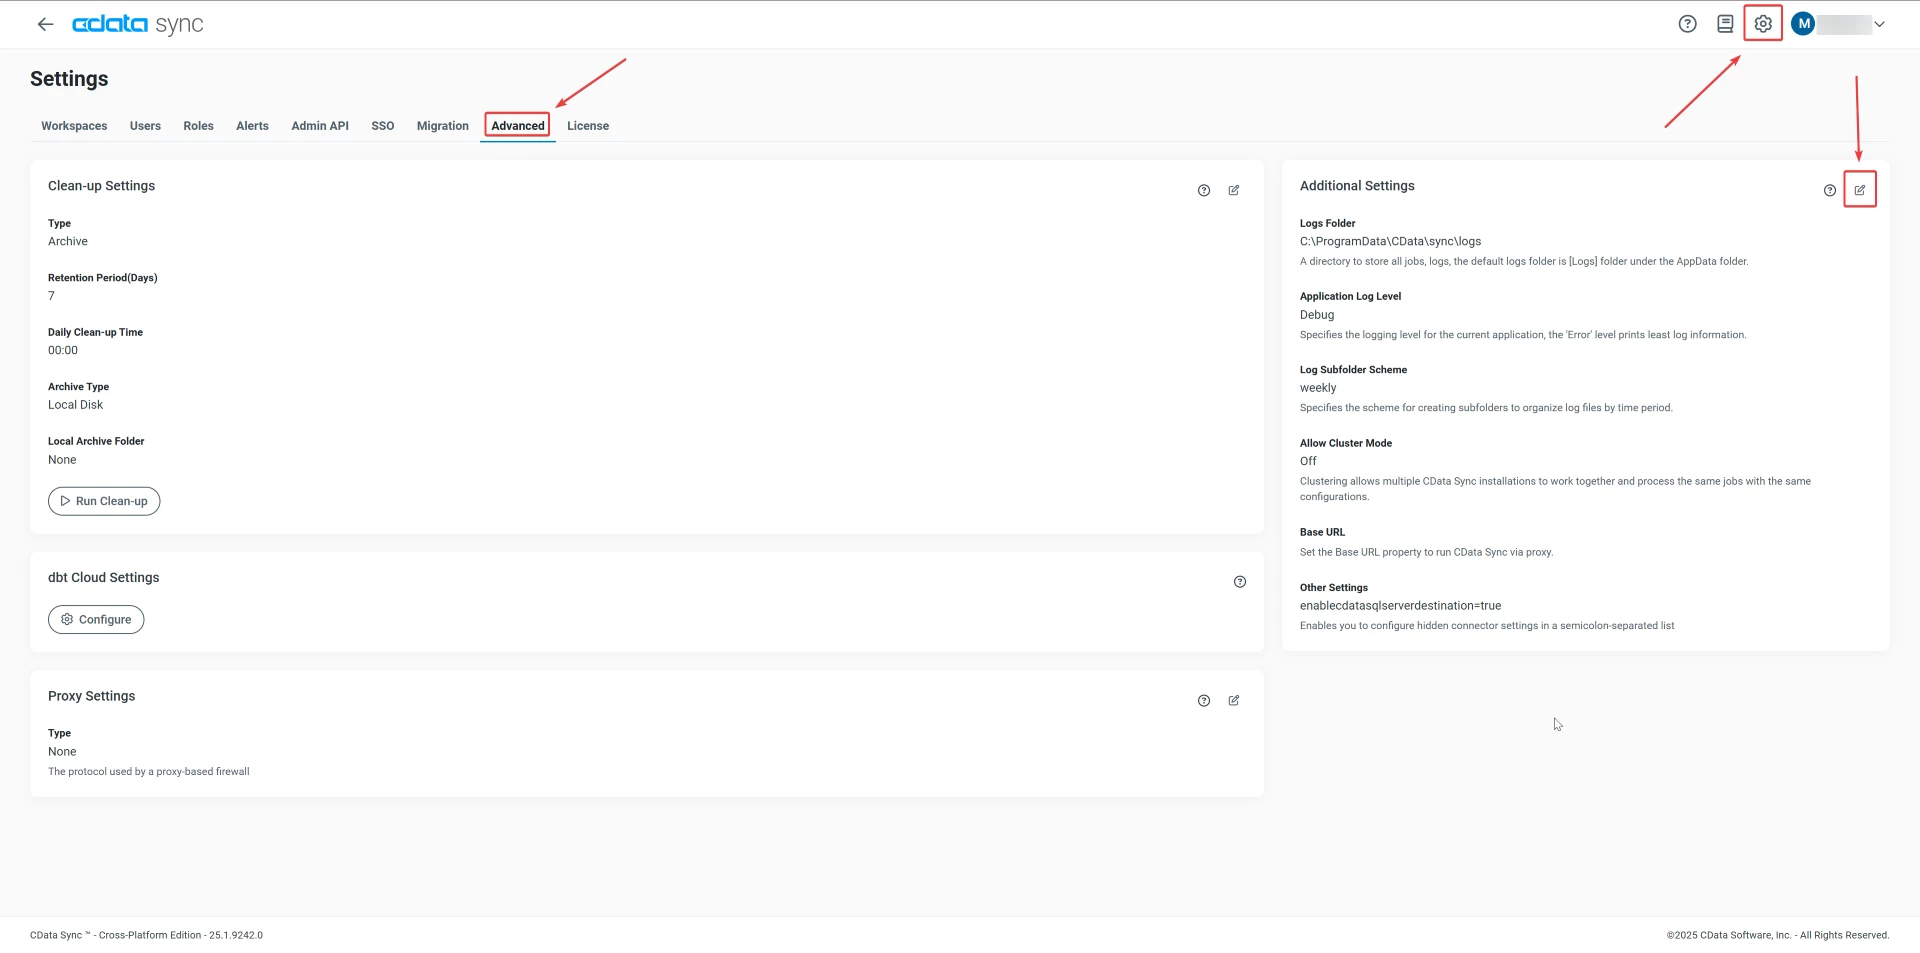Click the CData Sync version text in footer
Image resolution: width=1920 pixels, height=953 pixels.
point(146,936)
